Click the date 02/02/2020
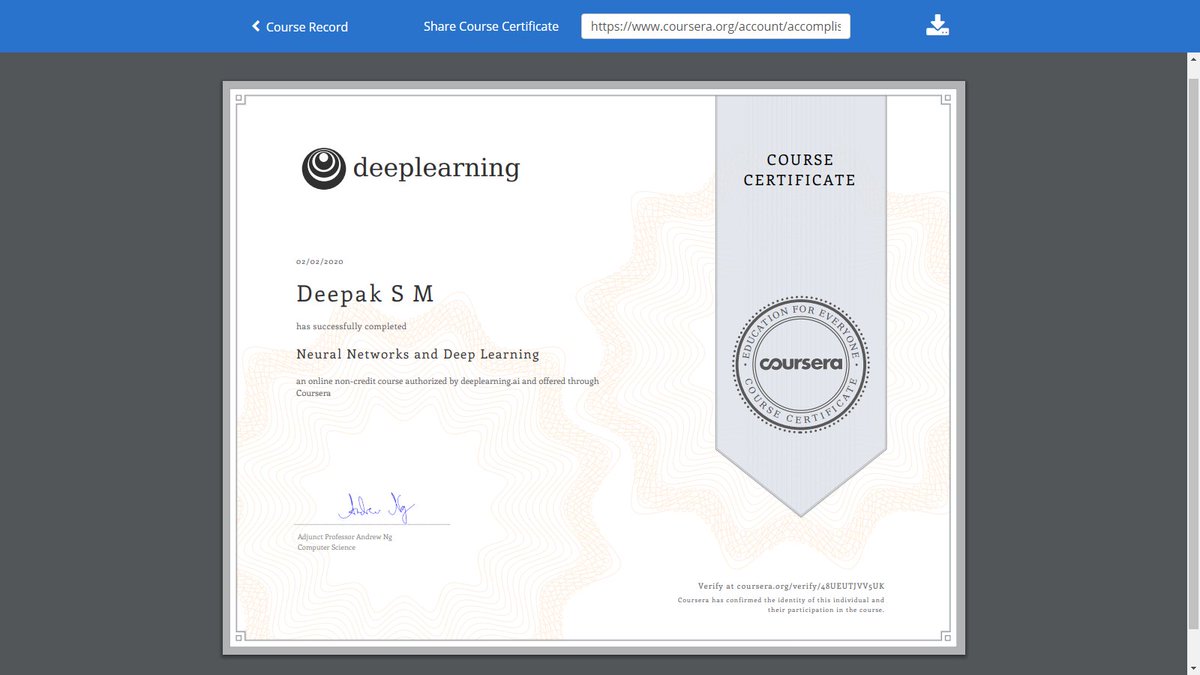This screenshot has width=1200, height=675. 320,262
